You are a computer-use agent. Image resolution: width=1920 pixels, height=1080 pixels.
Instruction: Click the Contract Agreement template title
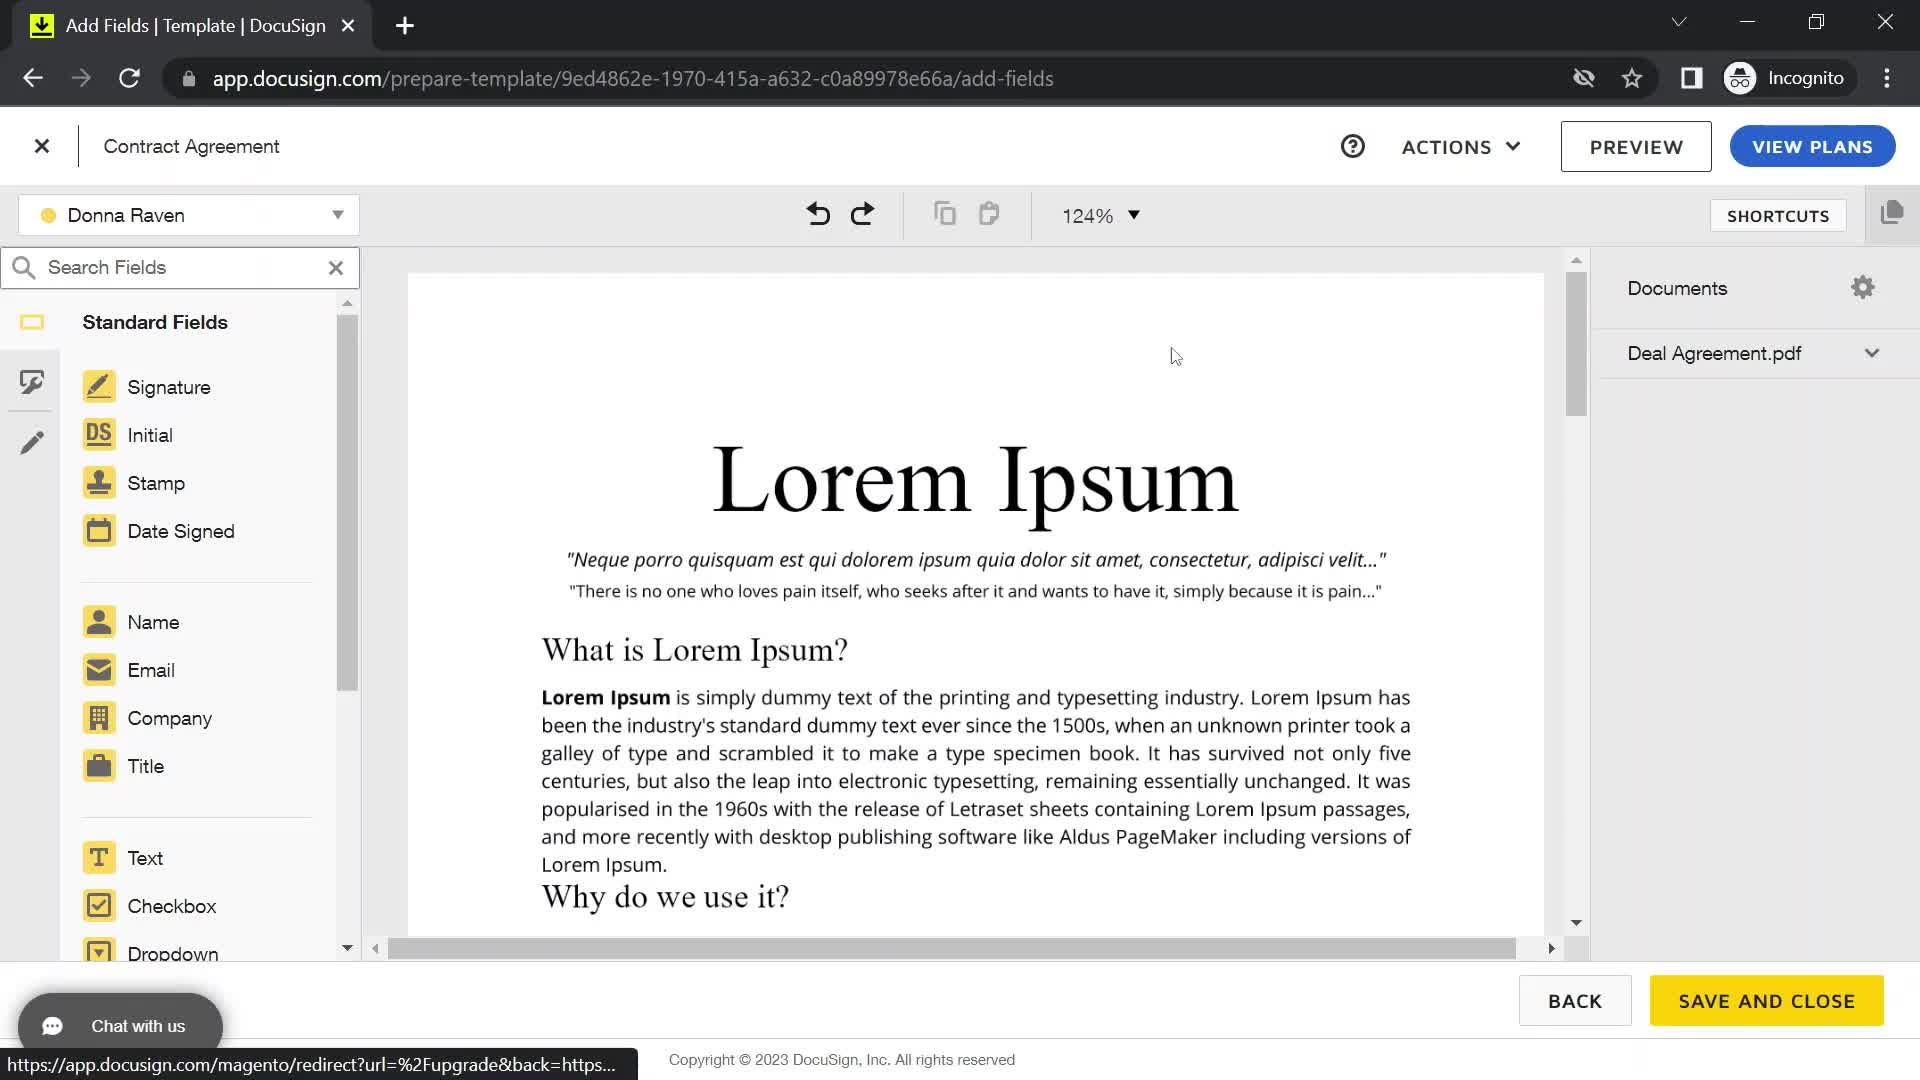pos(191,147)
